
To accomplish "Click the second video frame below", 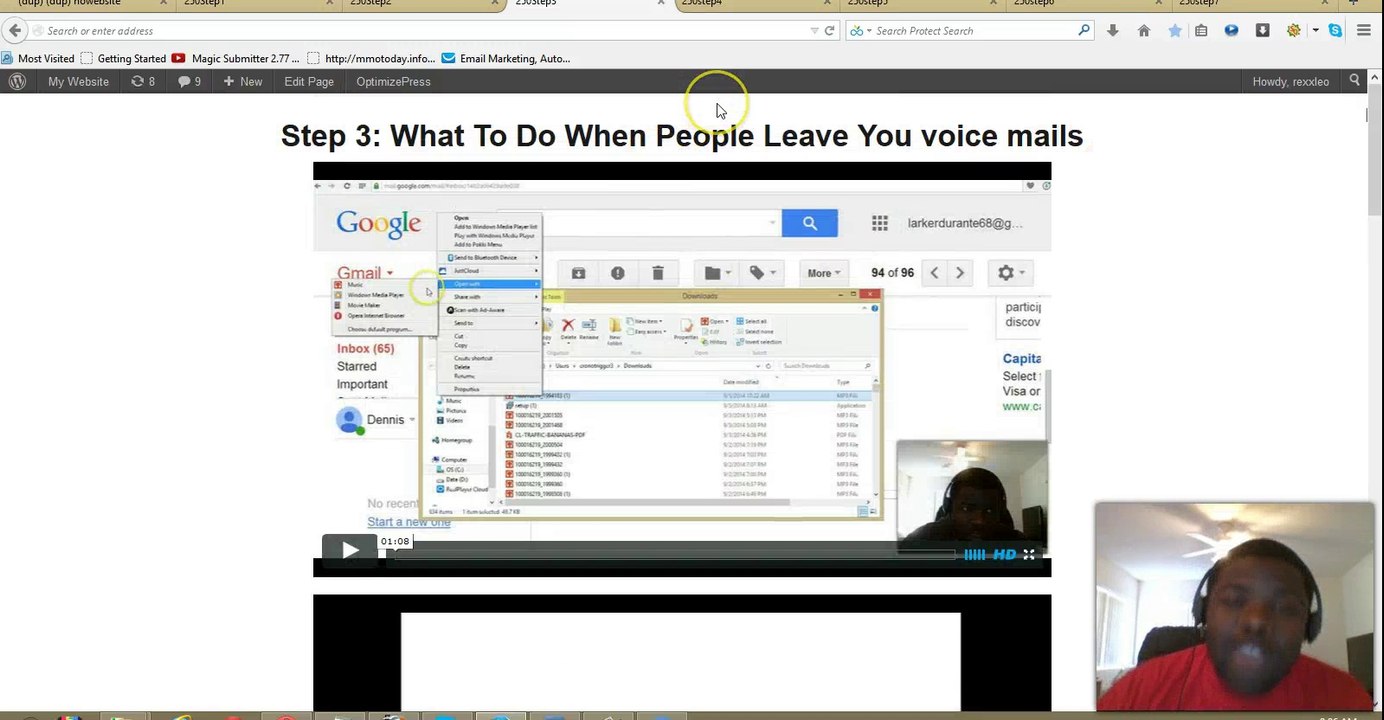I will pos(682,652).
